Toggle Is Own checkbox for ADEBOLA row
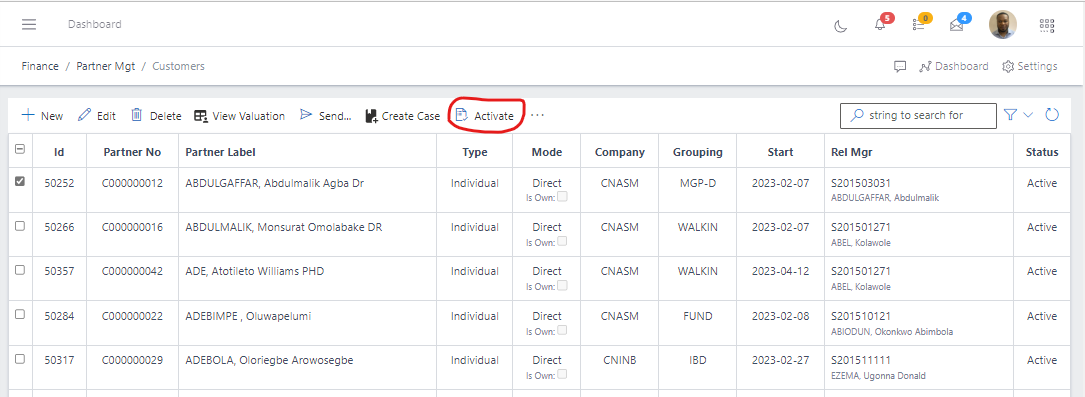The height and width of the screenshot is (397, 1085). pos(563,374)
